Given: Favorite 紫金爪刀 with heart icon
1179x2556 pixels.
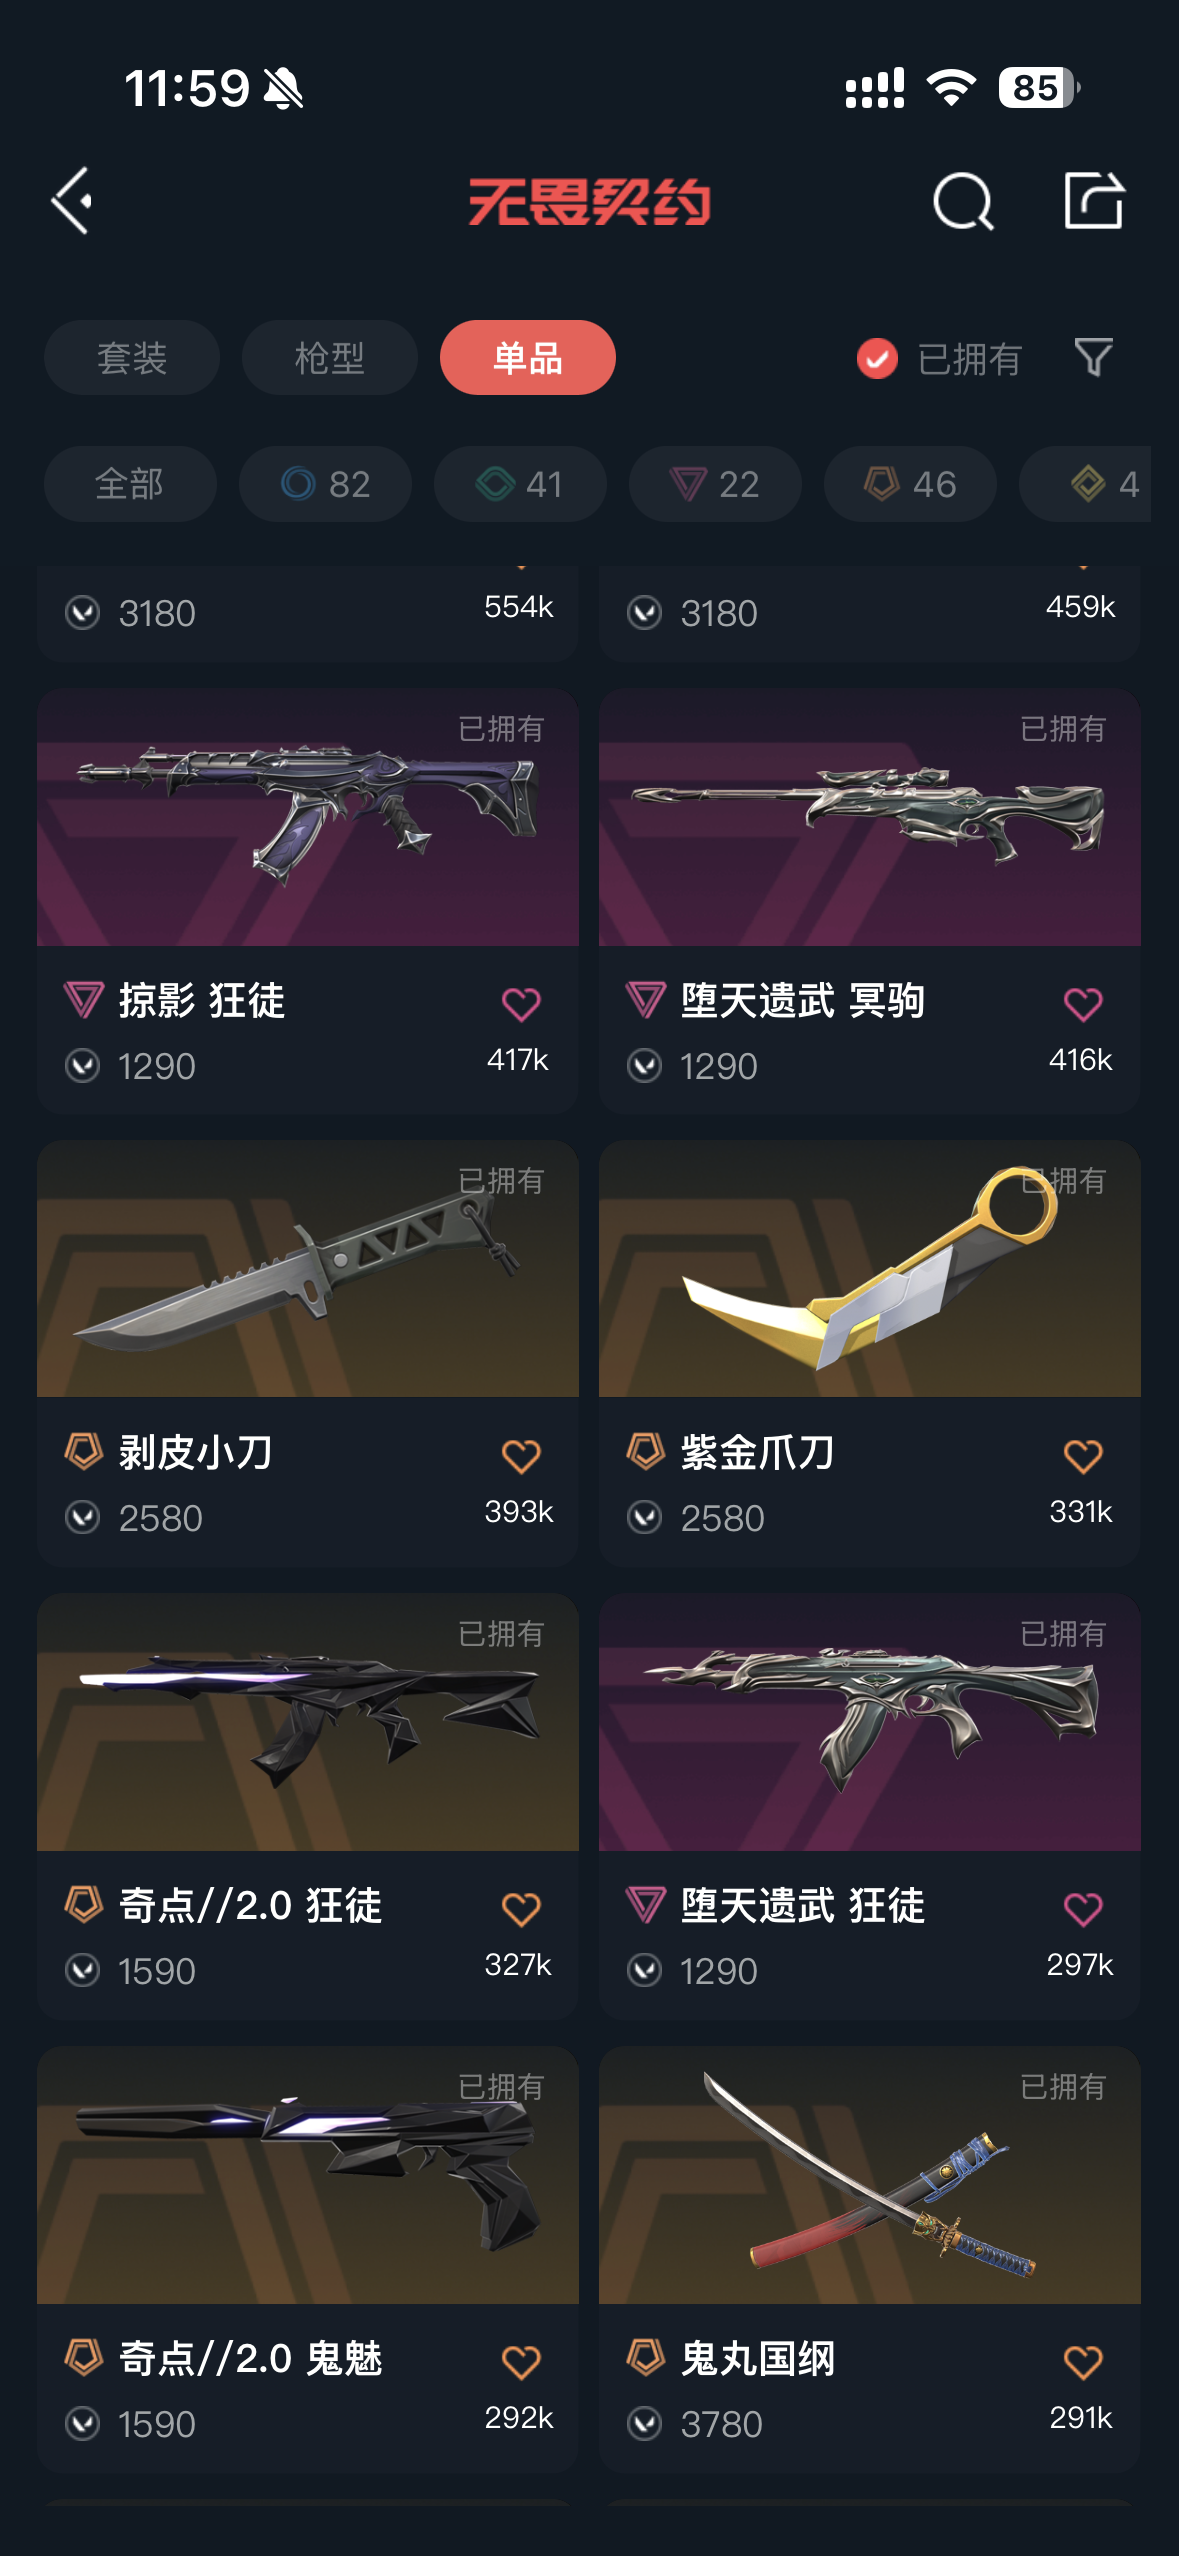Looking at the screenshot, I should (1083, 1456).
